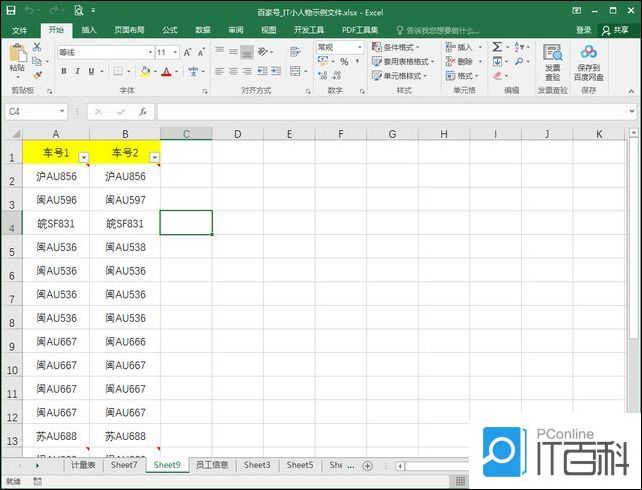Select cell containing 闽AU597

click(x=125, y=200)
